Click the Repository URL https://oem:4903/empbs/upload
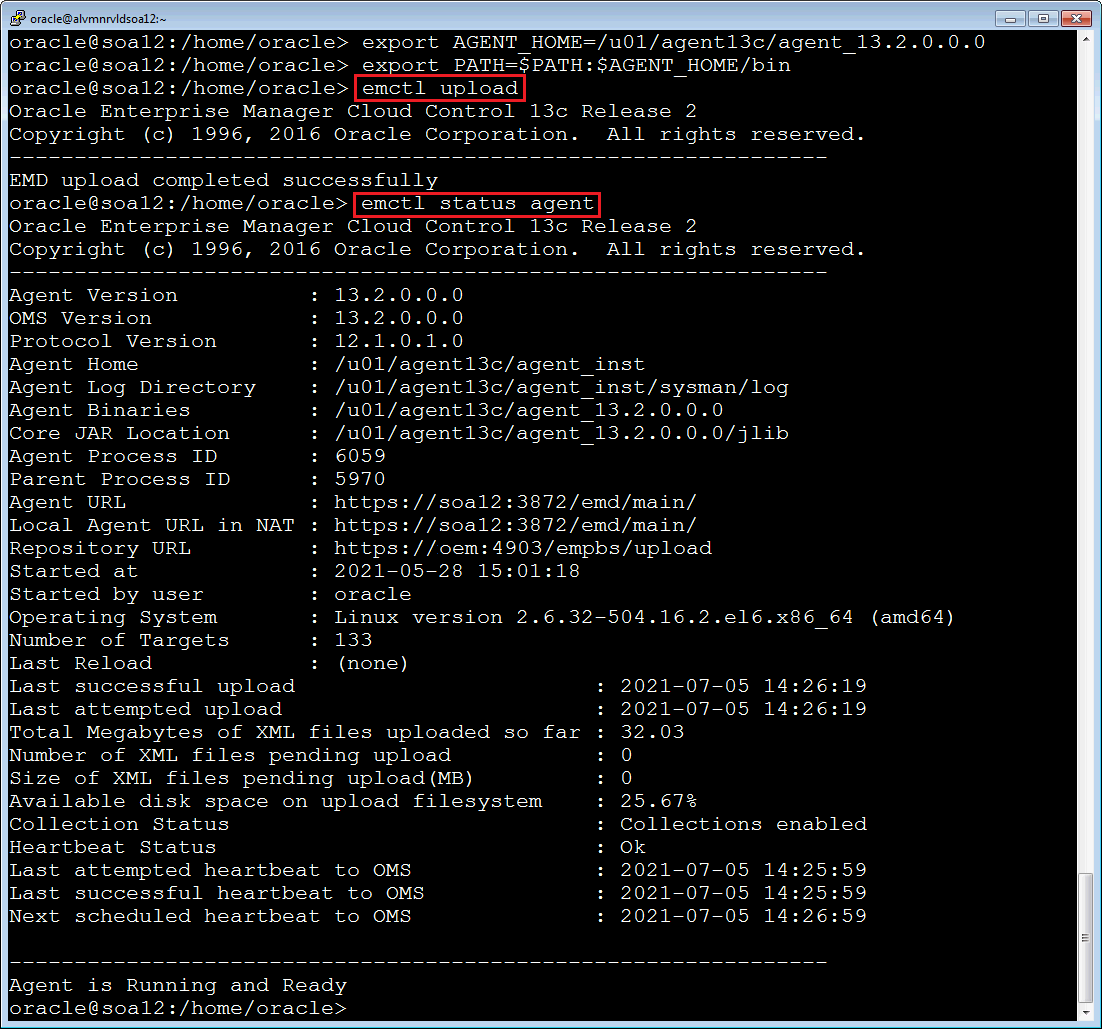The width and height of the screenshot is (1102, 1029). [x=522, y=548]
